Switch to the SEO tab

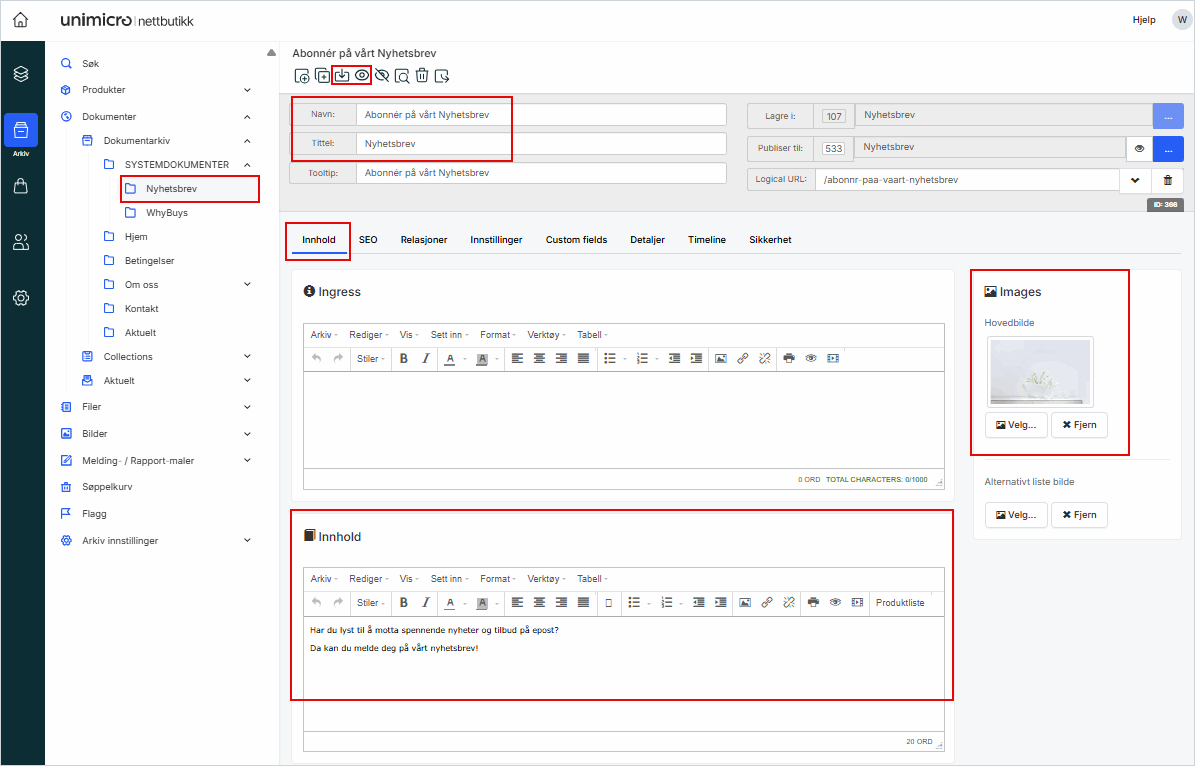[x=368, y=240]
